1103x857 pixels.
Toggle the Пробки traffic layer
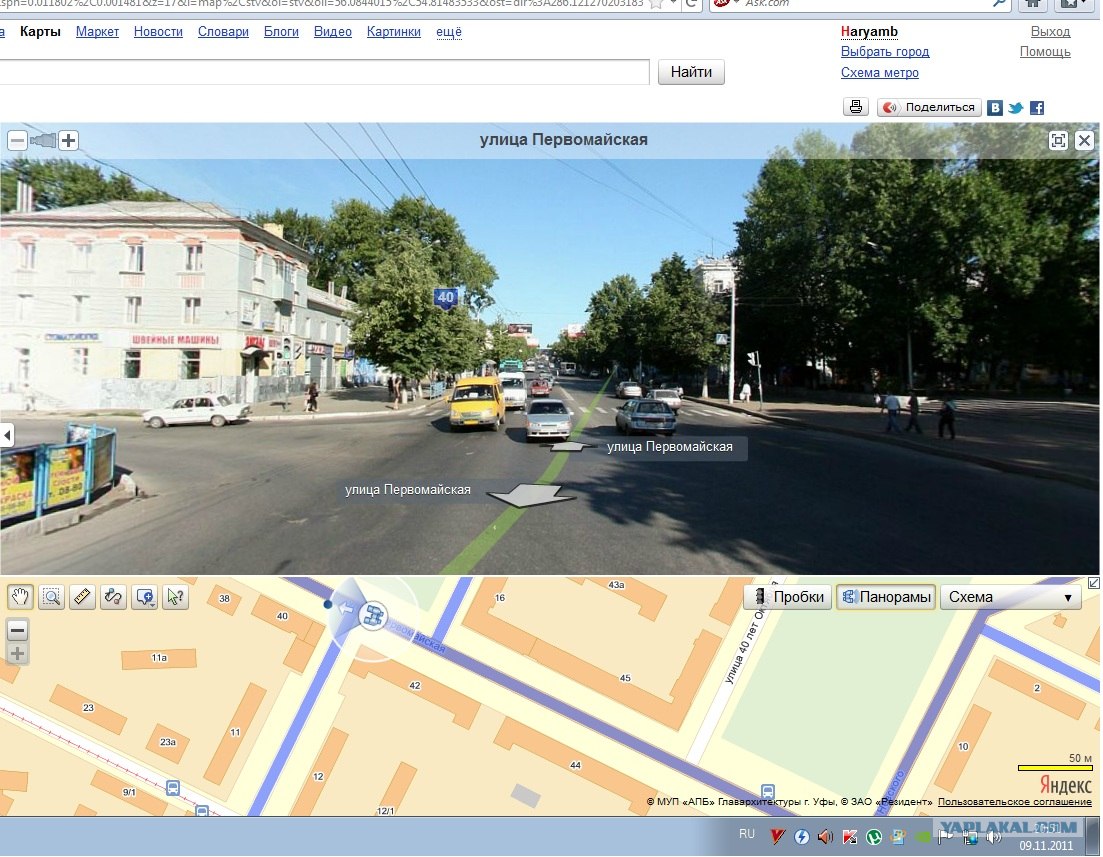(789, 597)
